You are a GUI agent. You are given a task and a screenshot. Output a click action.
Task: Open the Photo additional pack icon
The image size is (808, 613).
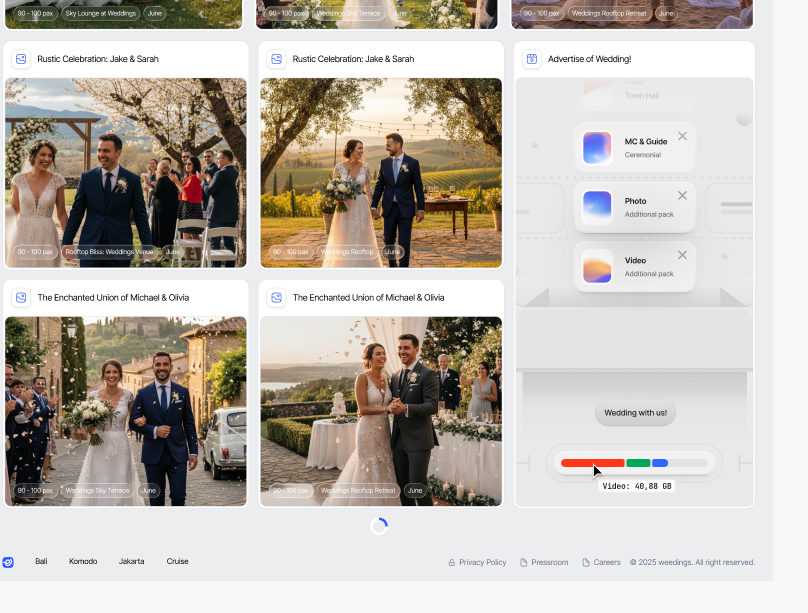[x=596, y=207]
